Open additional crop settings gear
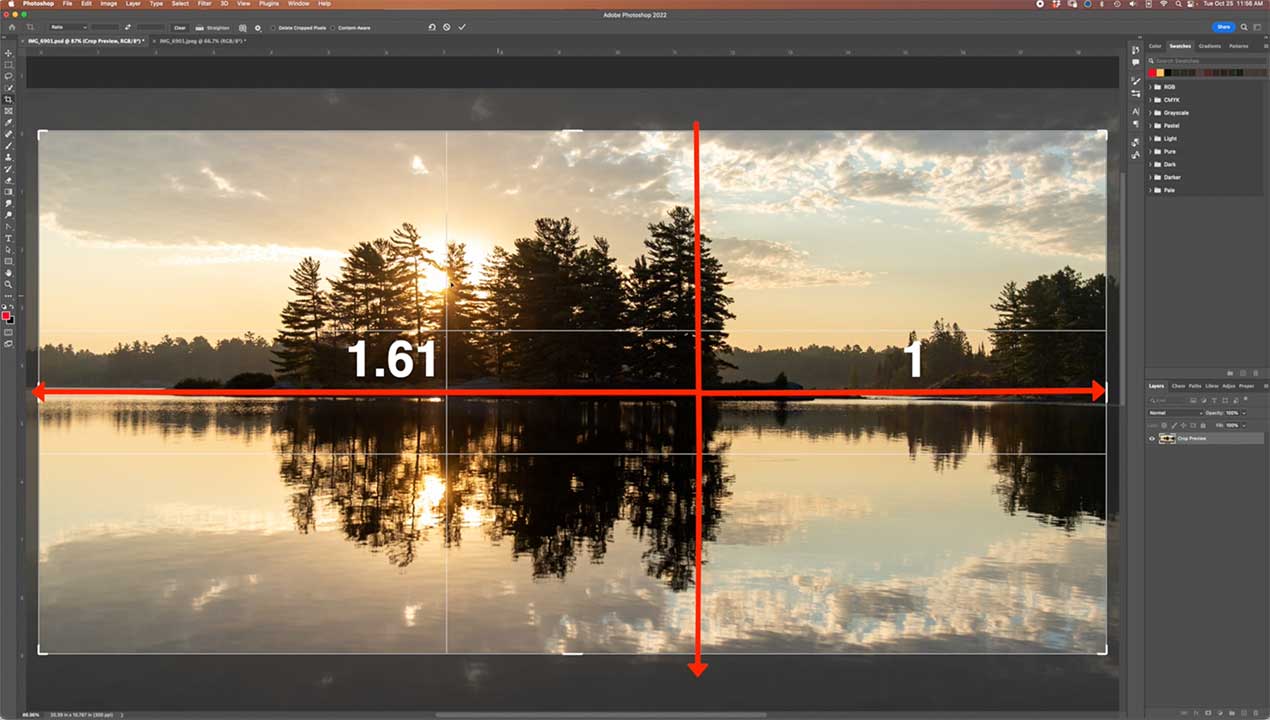Screen dimensions: 1270x720 (258, 27)
